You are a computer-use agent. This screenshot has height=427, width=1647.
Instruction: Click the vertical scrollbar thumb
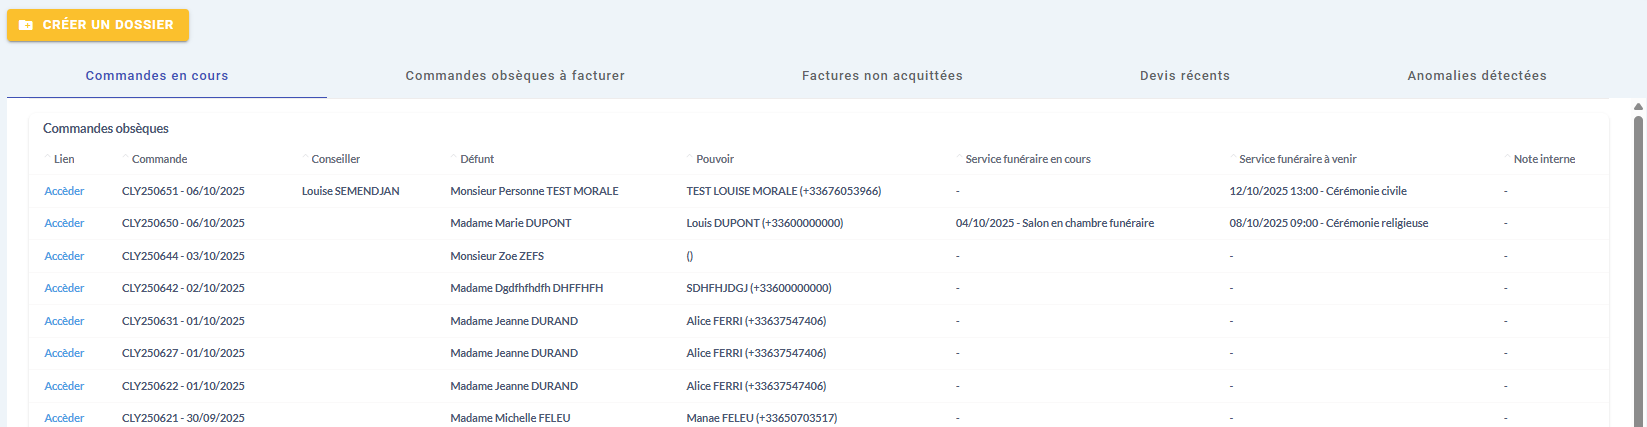(x=1638, y=270)
